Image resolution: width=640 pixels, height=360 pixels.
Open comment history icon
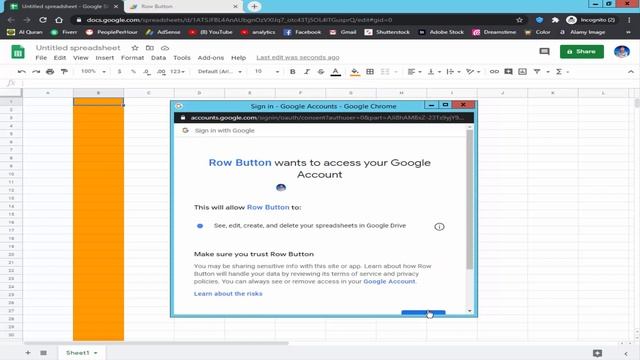point(544,51)
